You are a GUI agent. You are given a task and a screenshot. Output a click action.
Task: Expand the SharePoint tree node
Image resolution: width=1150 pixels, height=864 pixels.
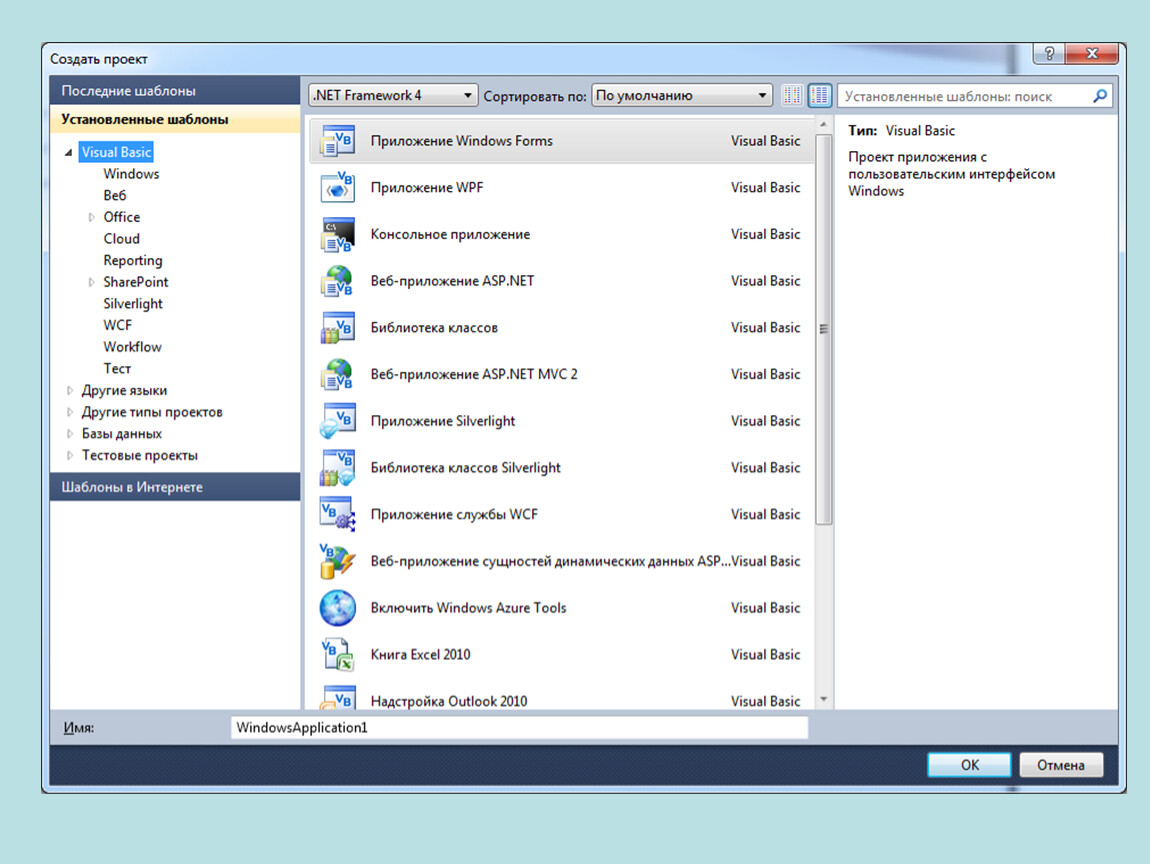coord(92,282)
